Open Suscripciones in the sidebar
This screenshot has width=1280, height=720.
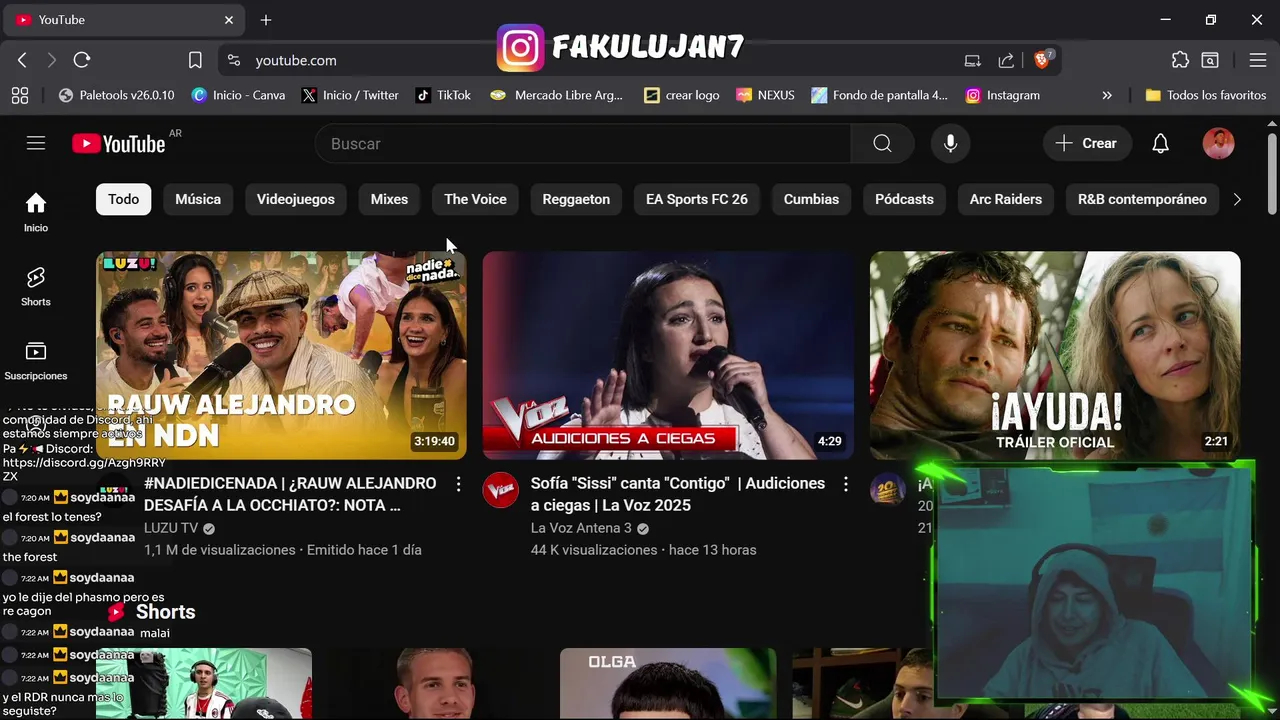(x=36, y=360)
